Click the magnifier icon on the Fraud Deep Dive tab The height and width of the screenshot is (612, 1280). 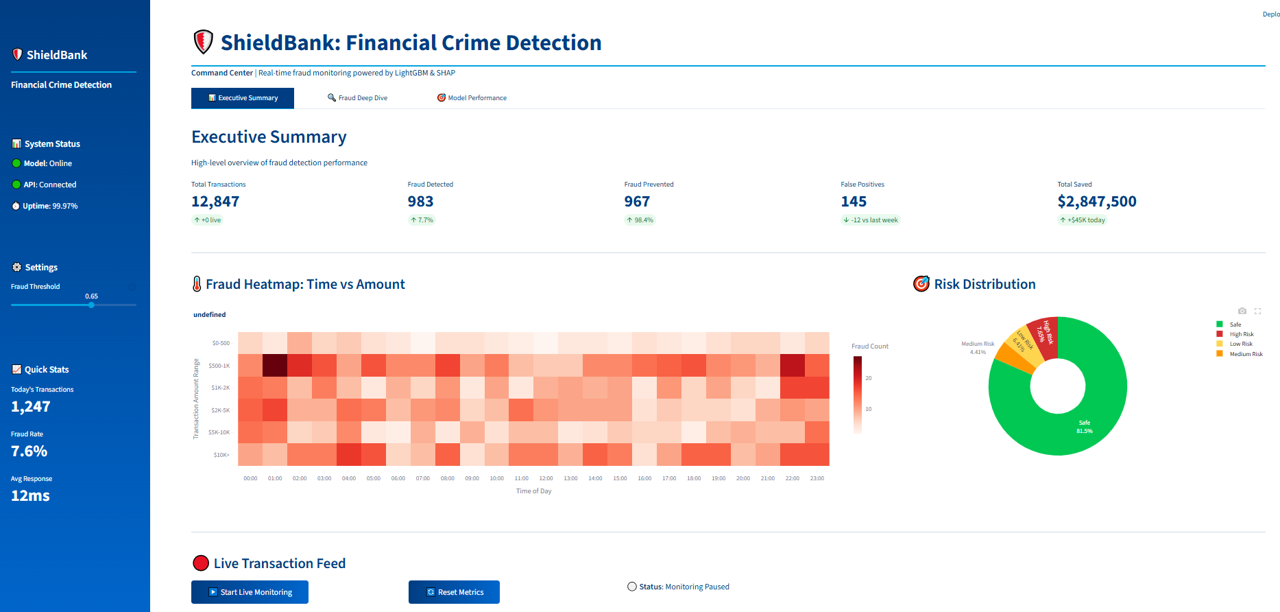pos(332,98)
